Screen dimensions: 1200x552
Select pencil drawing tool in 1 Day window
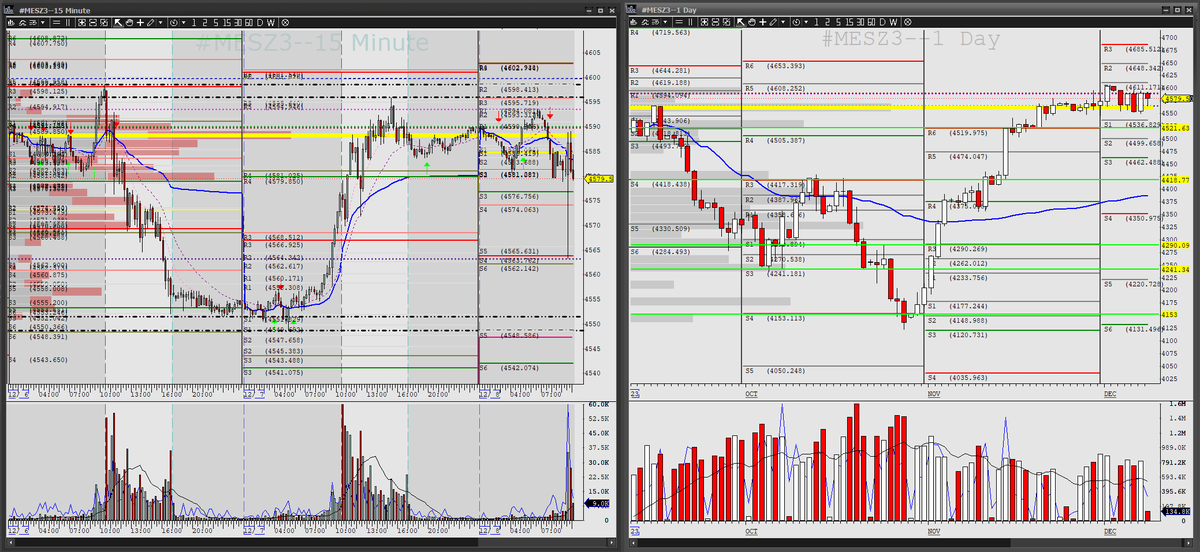coord(773,22)
